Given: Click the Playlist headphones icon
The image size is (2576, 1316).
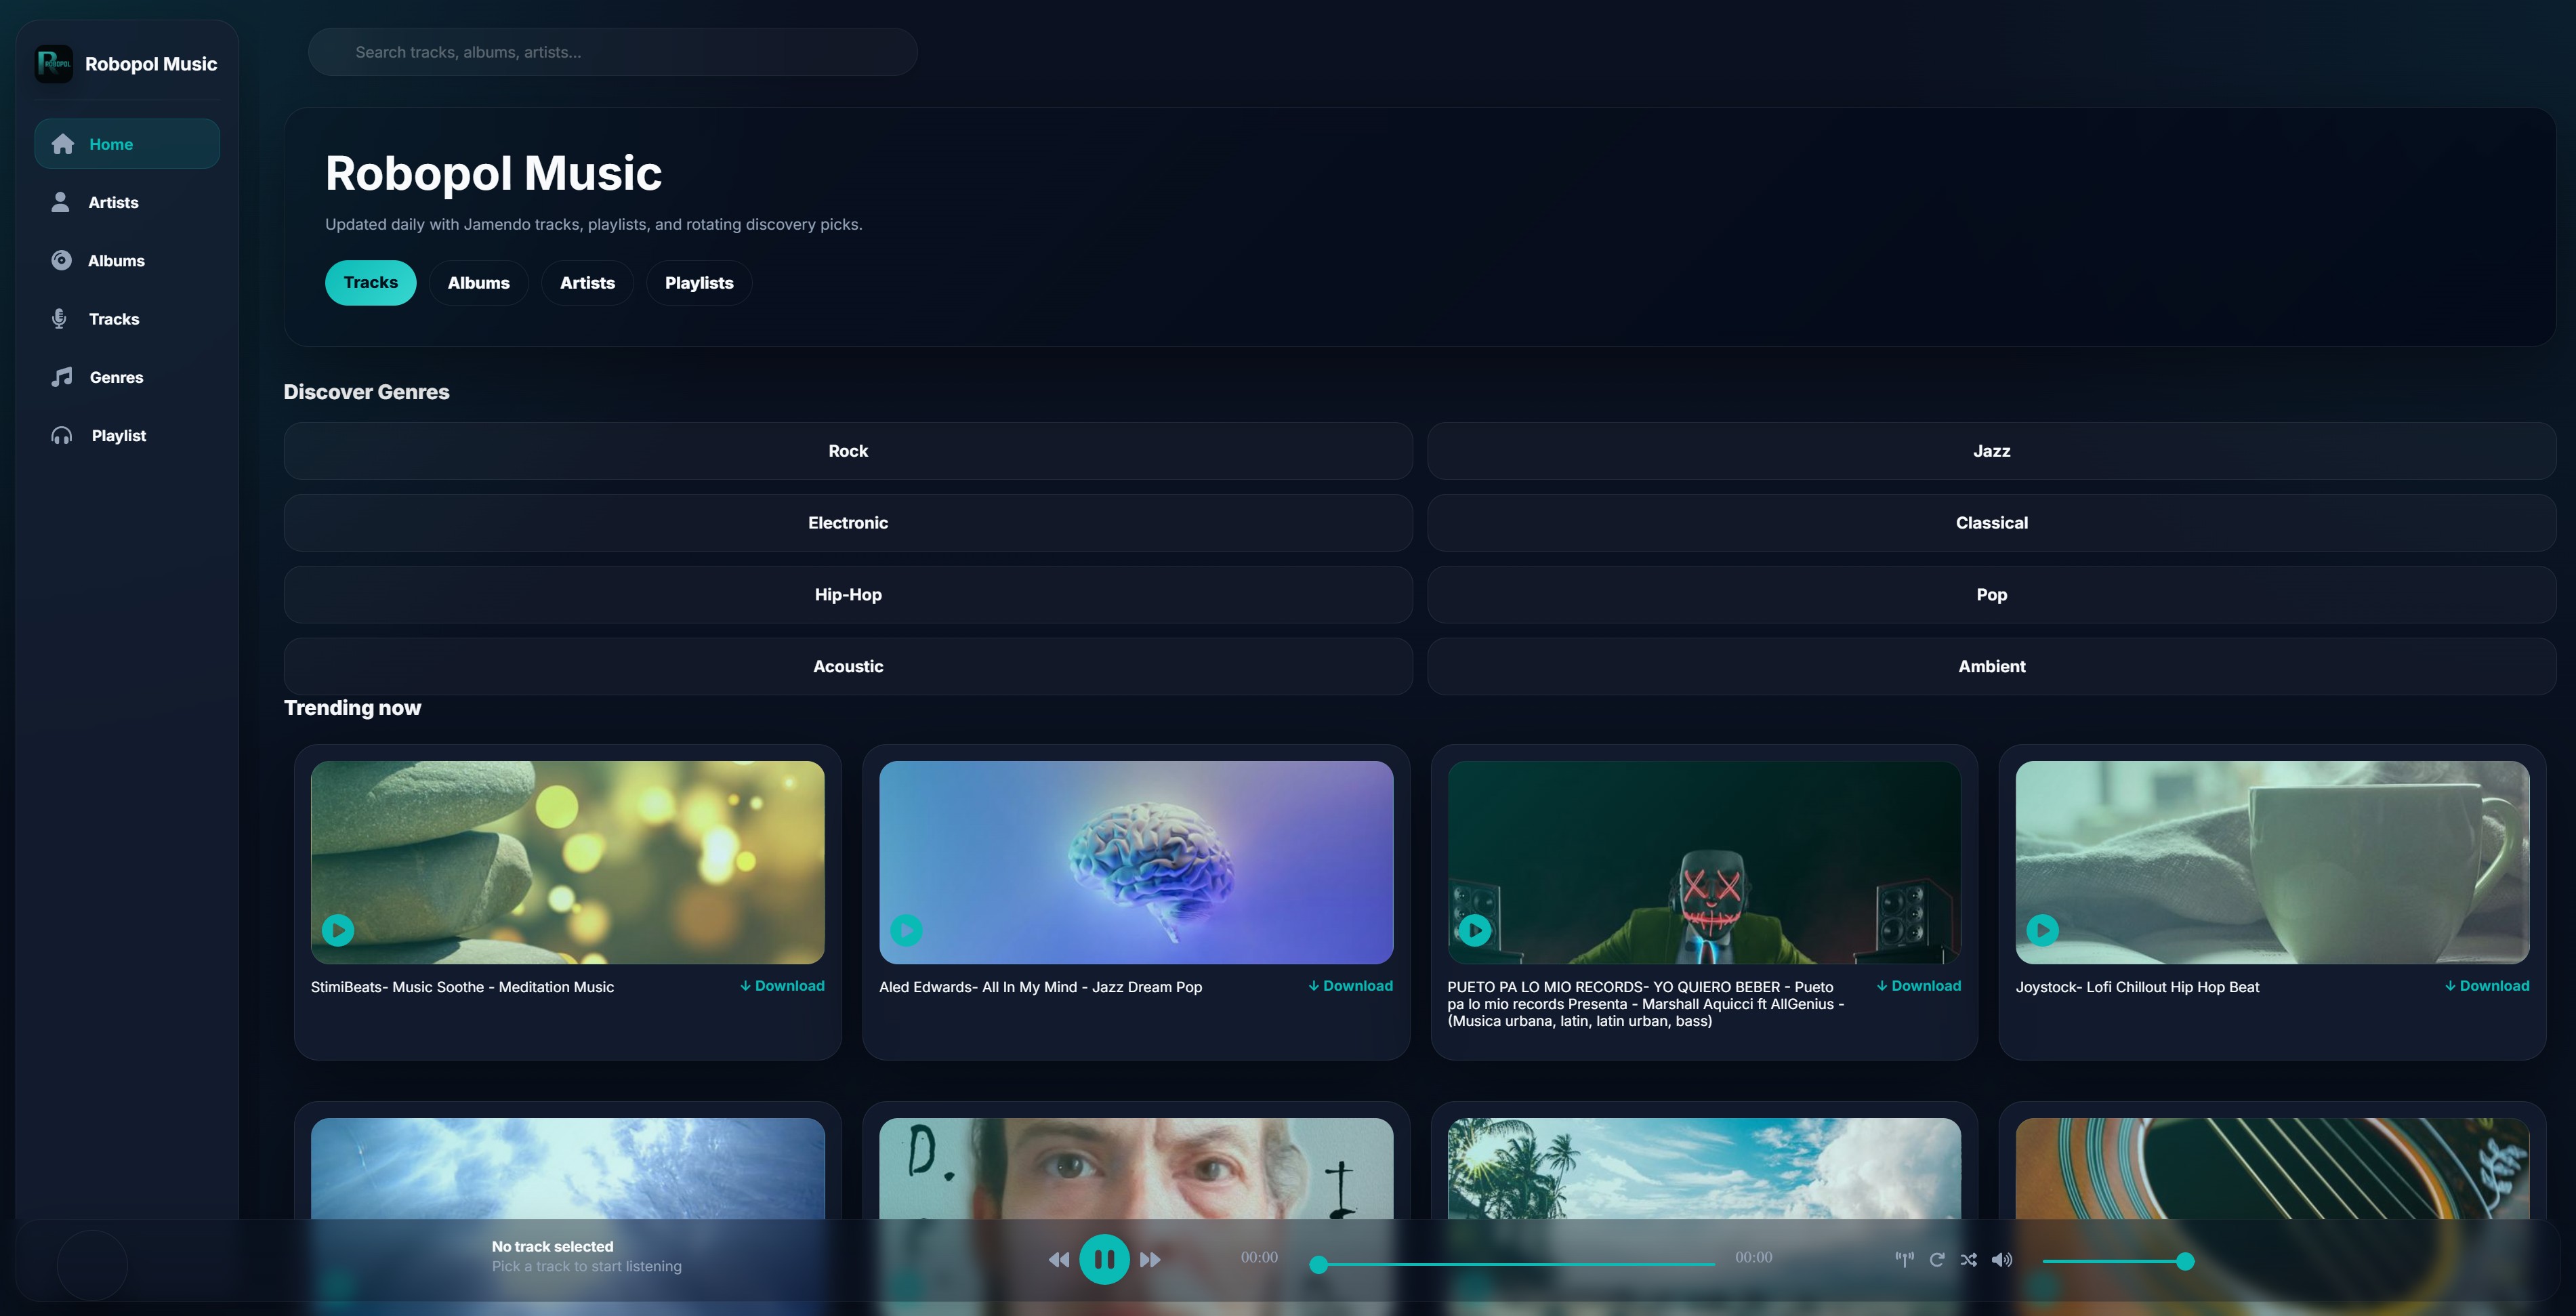Looking at the screenshot, I should click(x=60, y=435).
